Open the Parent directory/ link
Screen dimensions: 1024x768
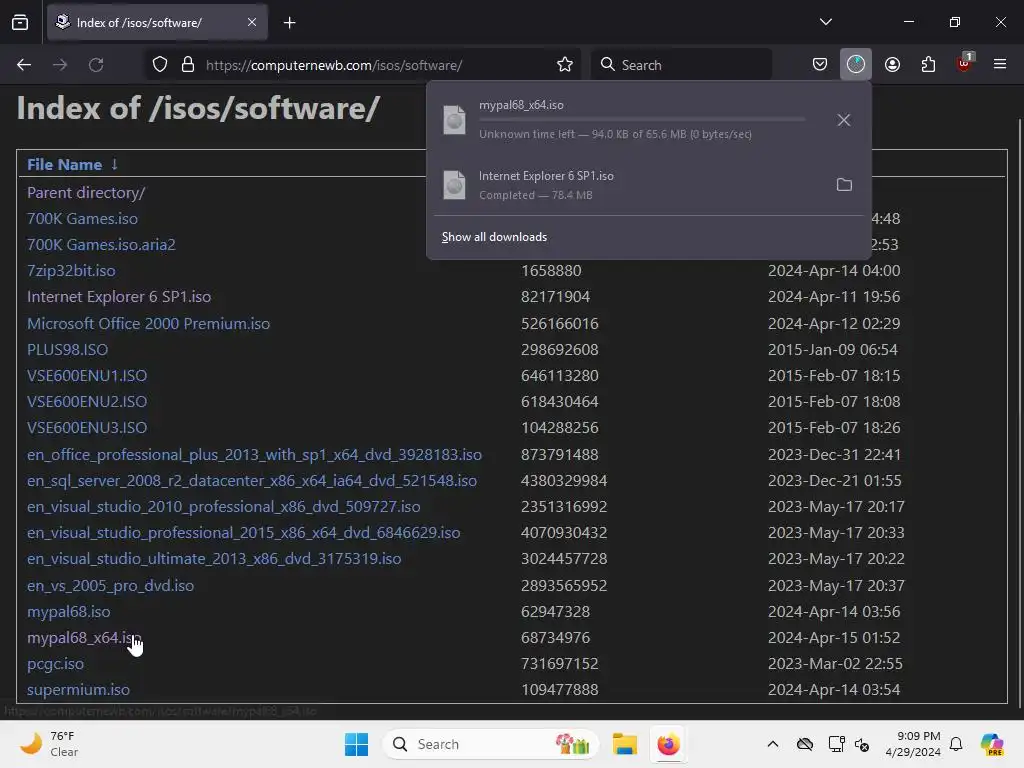(x=86, y=193)
